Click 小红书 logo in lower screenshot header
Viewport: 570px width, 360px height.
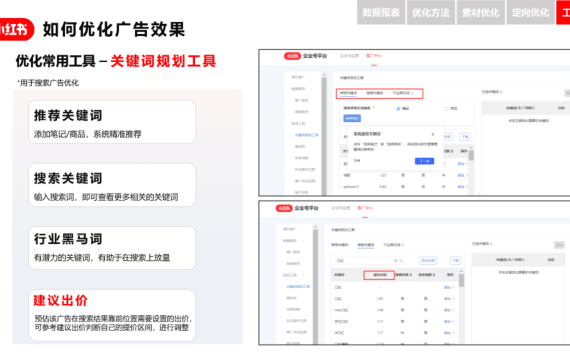click(x=284, y=208)
